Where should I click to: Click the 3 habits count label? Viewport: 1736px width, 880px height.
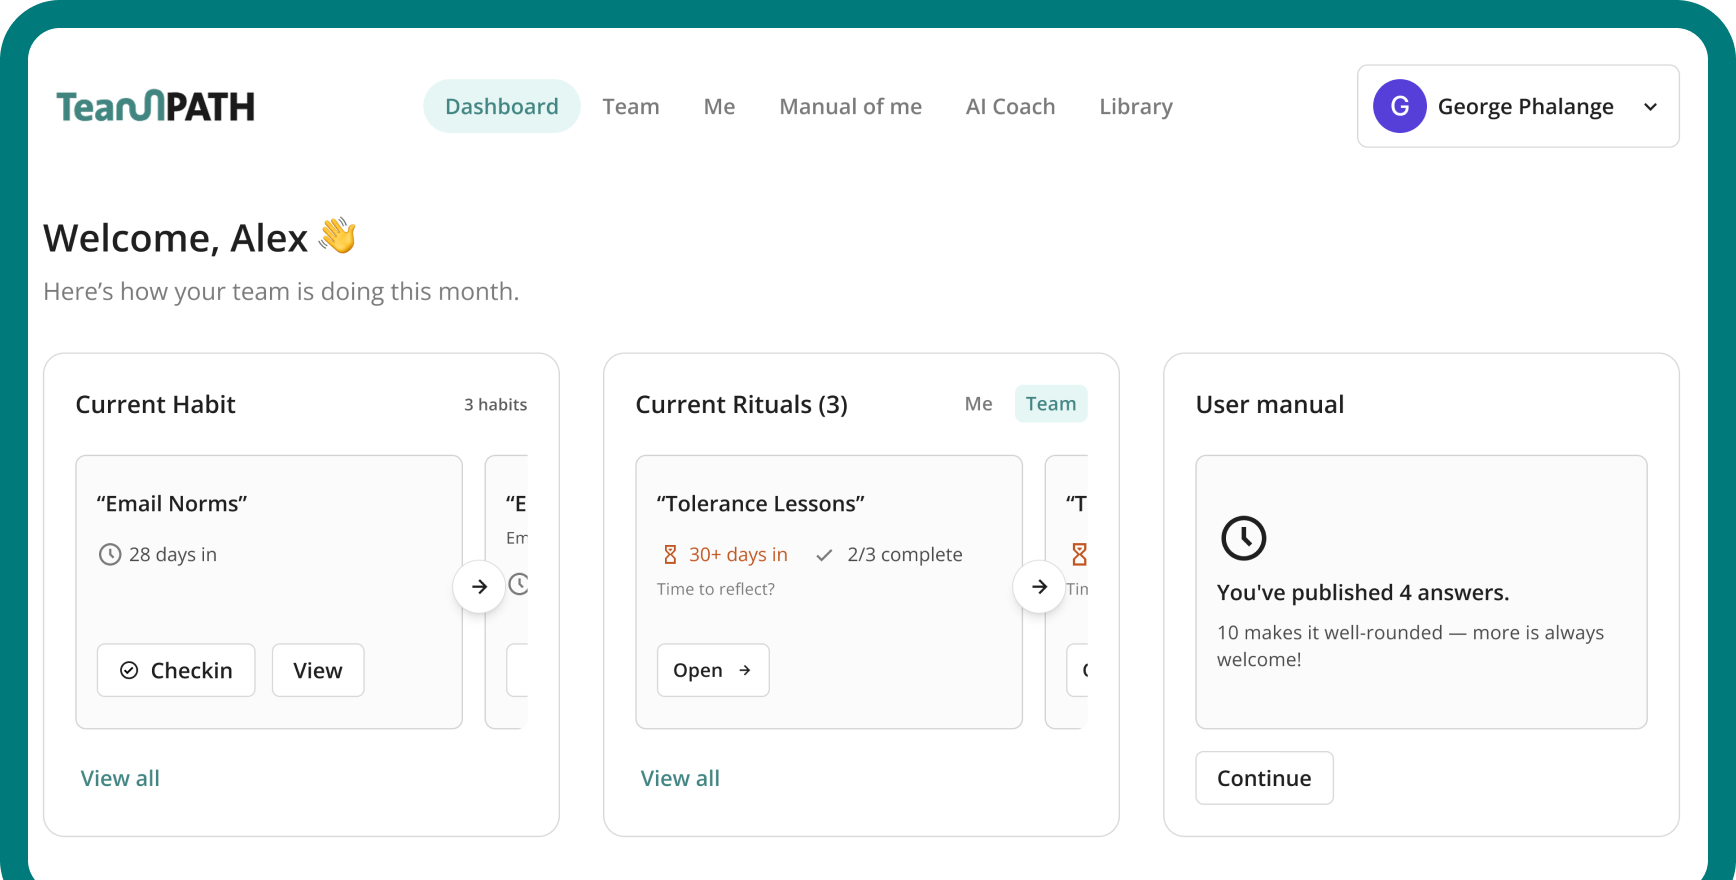[x=495, y=405]
